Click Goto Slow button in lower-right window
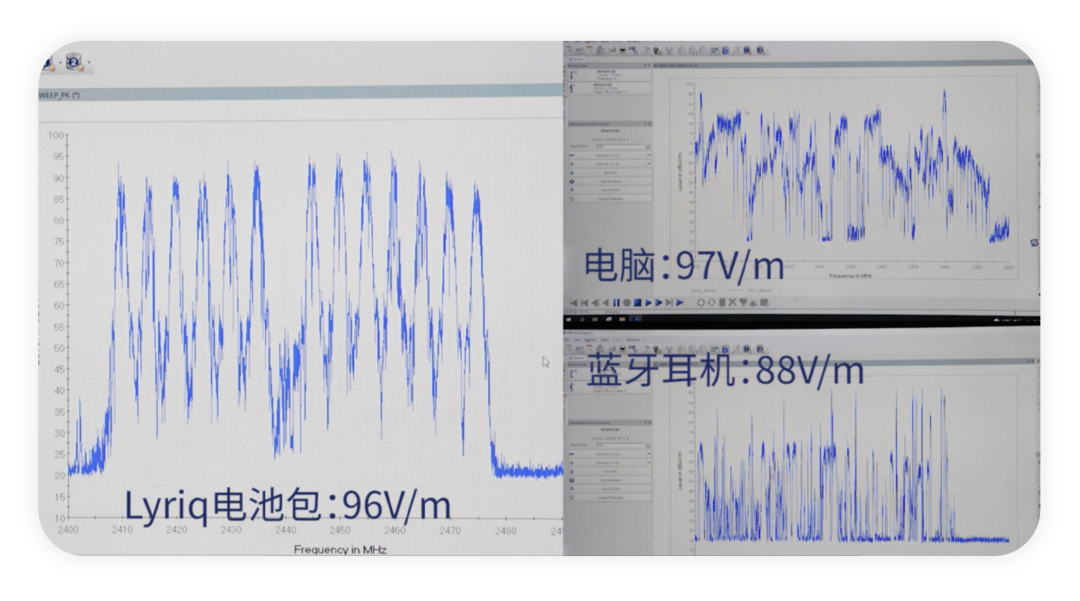Screen dimensions: 1080x601 click(x=608, y=454)
